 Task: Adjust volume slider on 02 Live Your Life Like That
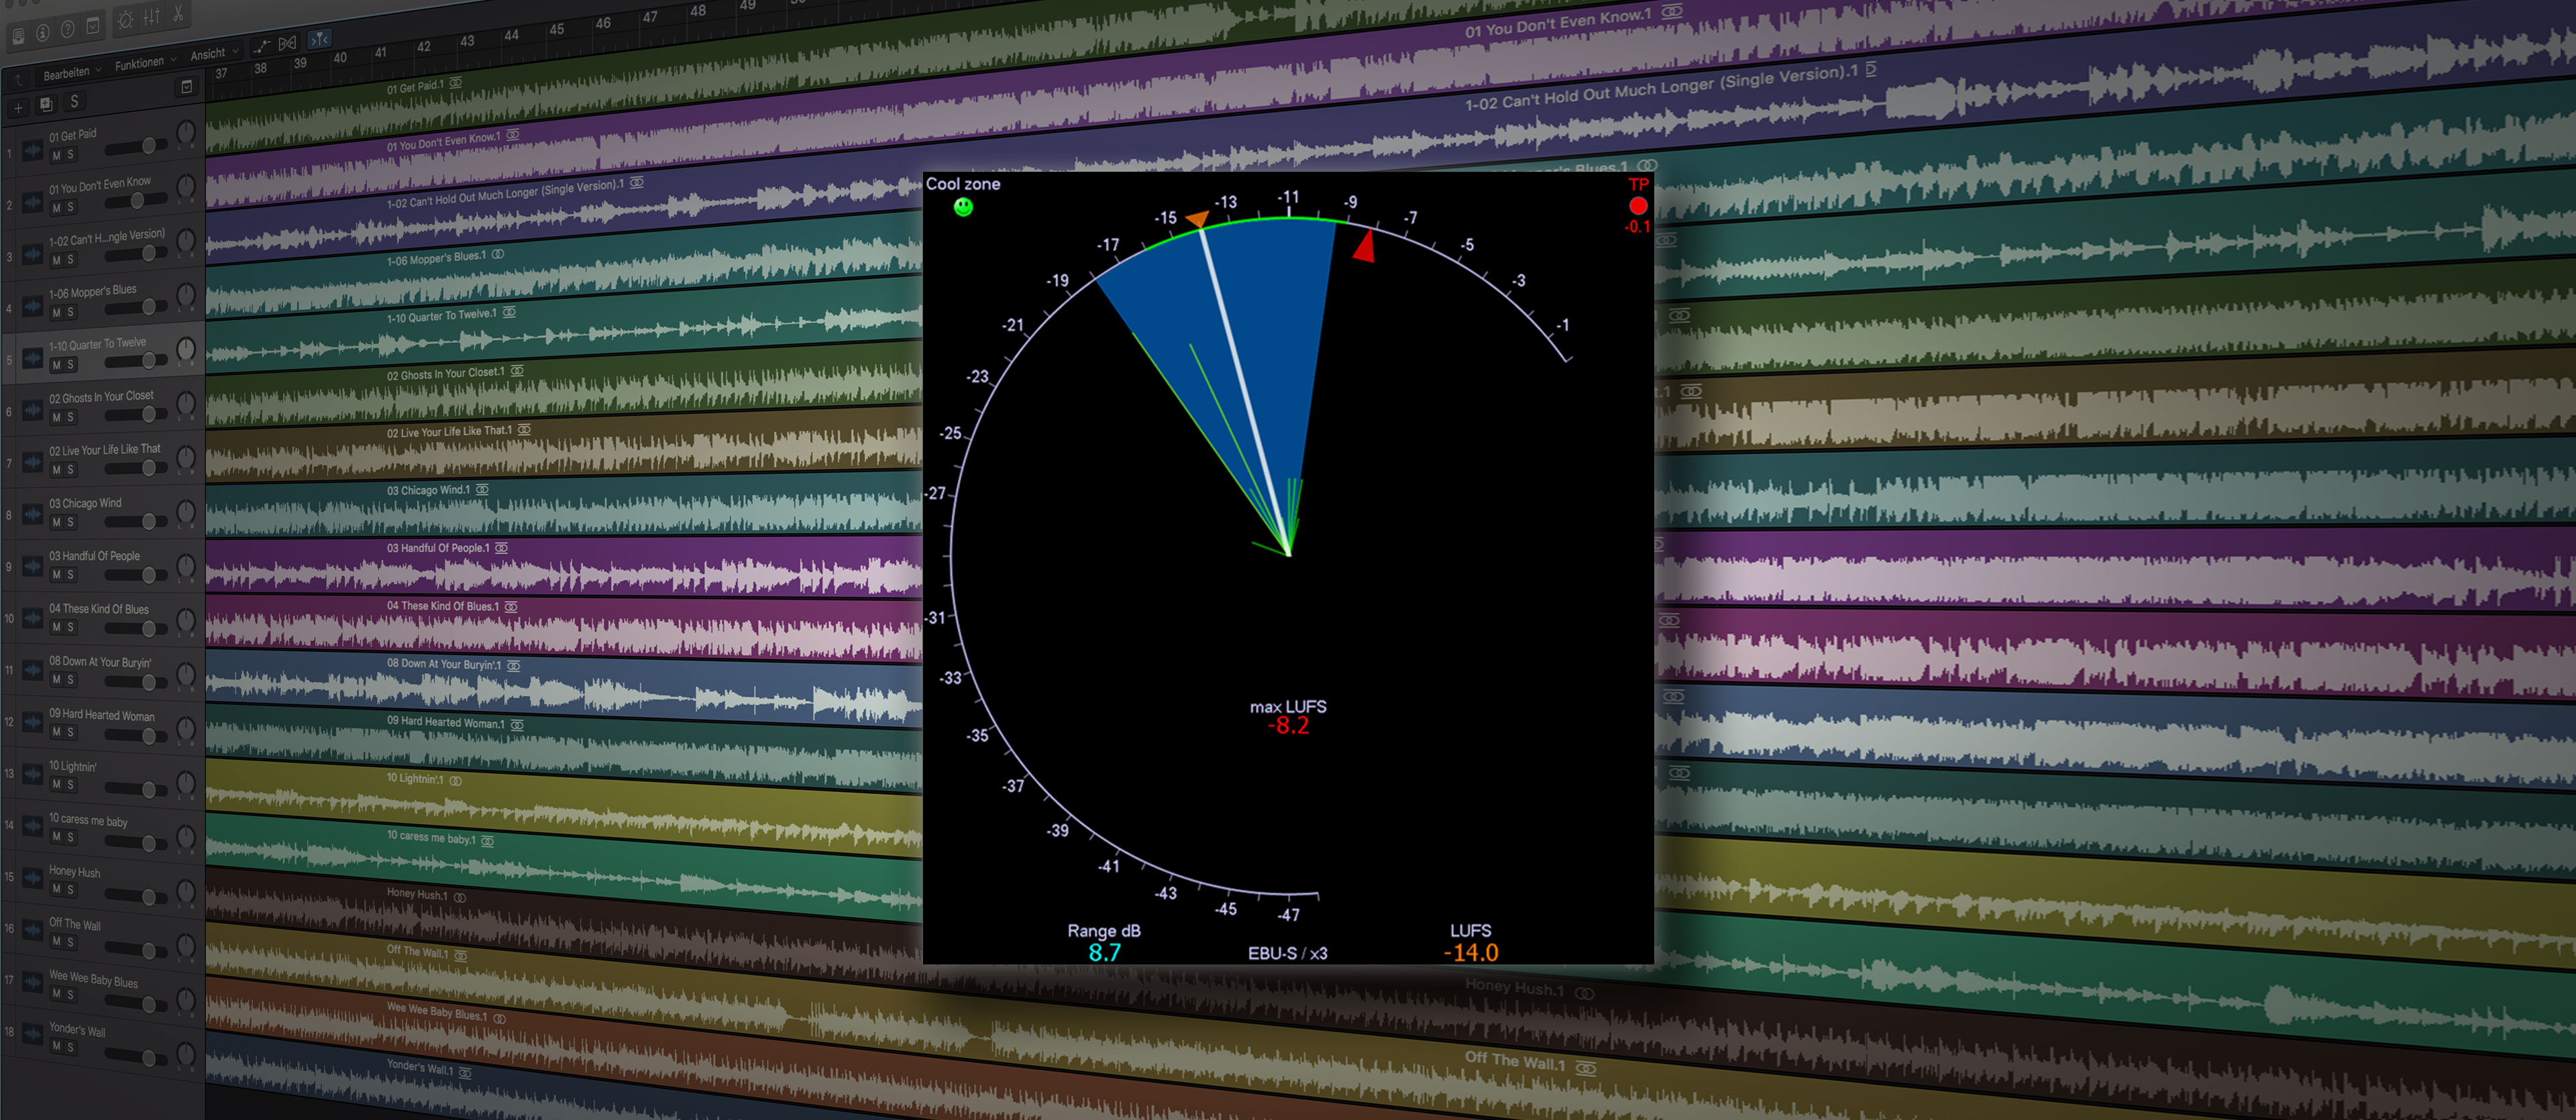coord(136,467)
